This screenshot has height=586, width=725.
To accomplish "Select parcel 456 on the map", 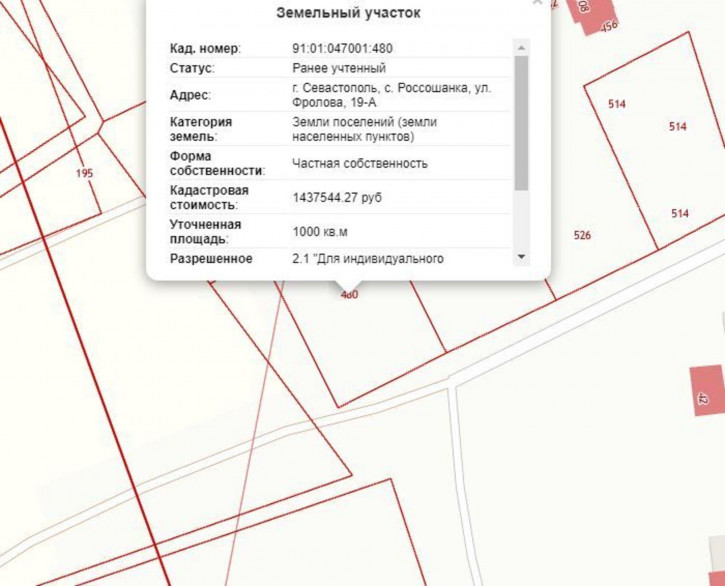I will click(x=609, y=27).
